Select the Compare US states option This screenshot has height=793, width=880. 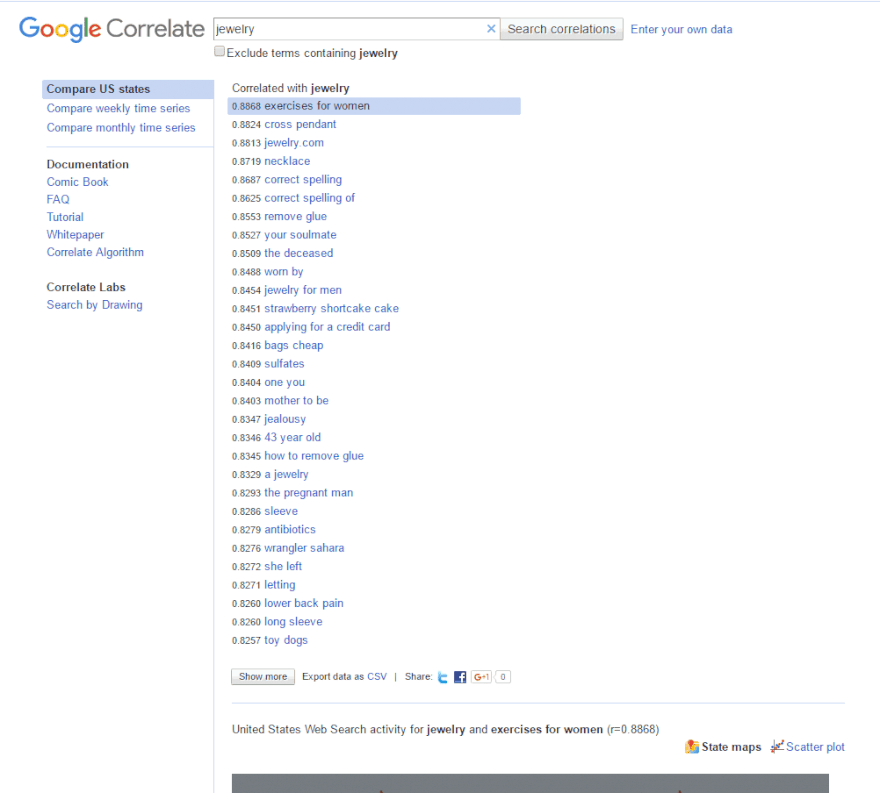click(100, 88)
